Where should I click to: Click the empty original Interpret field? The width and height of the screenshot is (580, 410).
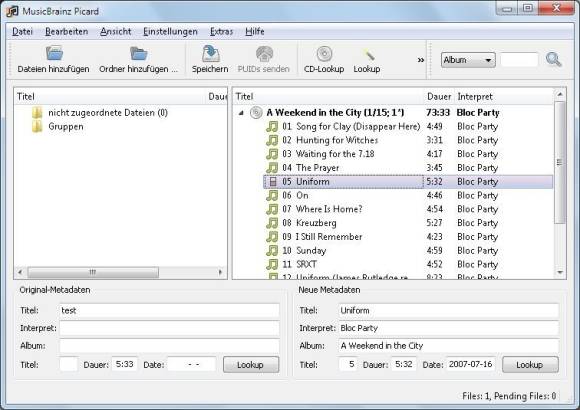point(169,328)
